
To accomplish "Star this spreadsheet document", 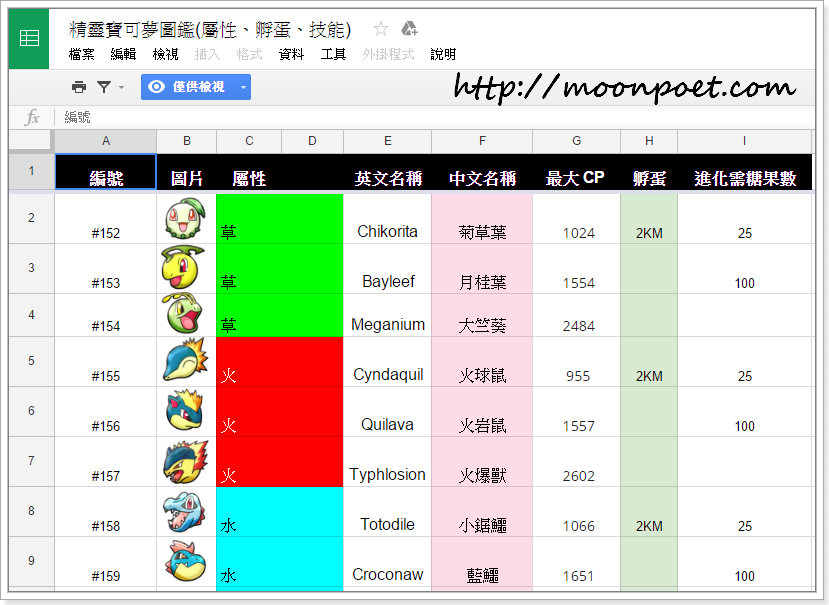I will 380,29.
